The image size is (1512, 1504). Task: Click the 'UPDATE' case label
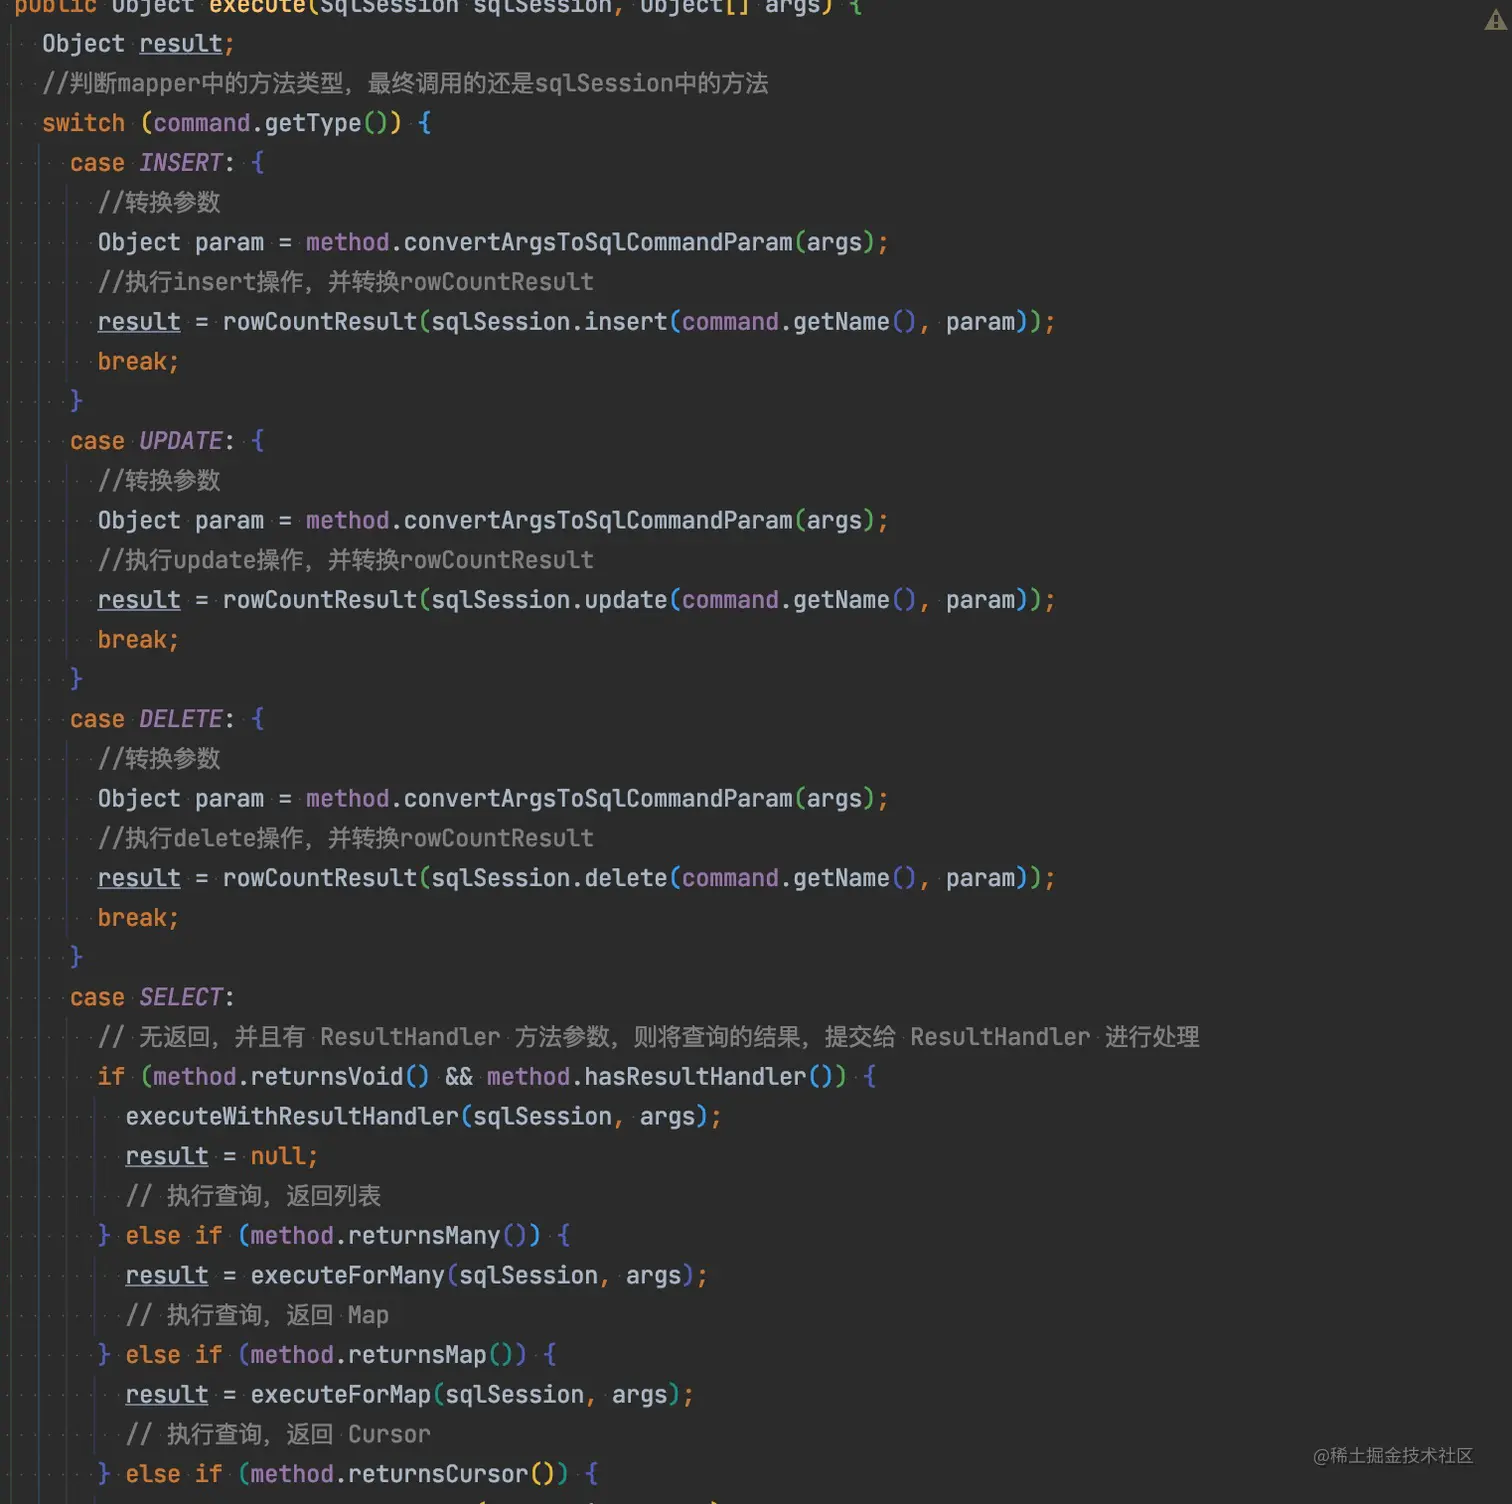181,440
